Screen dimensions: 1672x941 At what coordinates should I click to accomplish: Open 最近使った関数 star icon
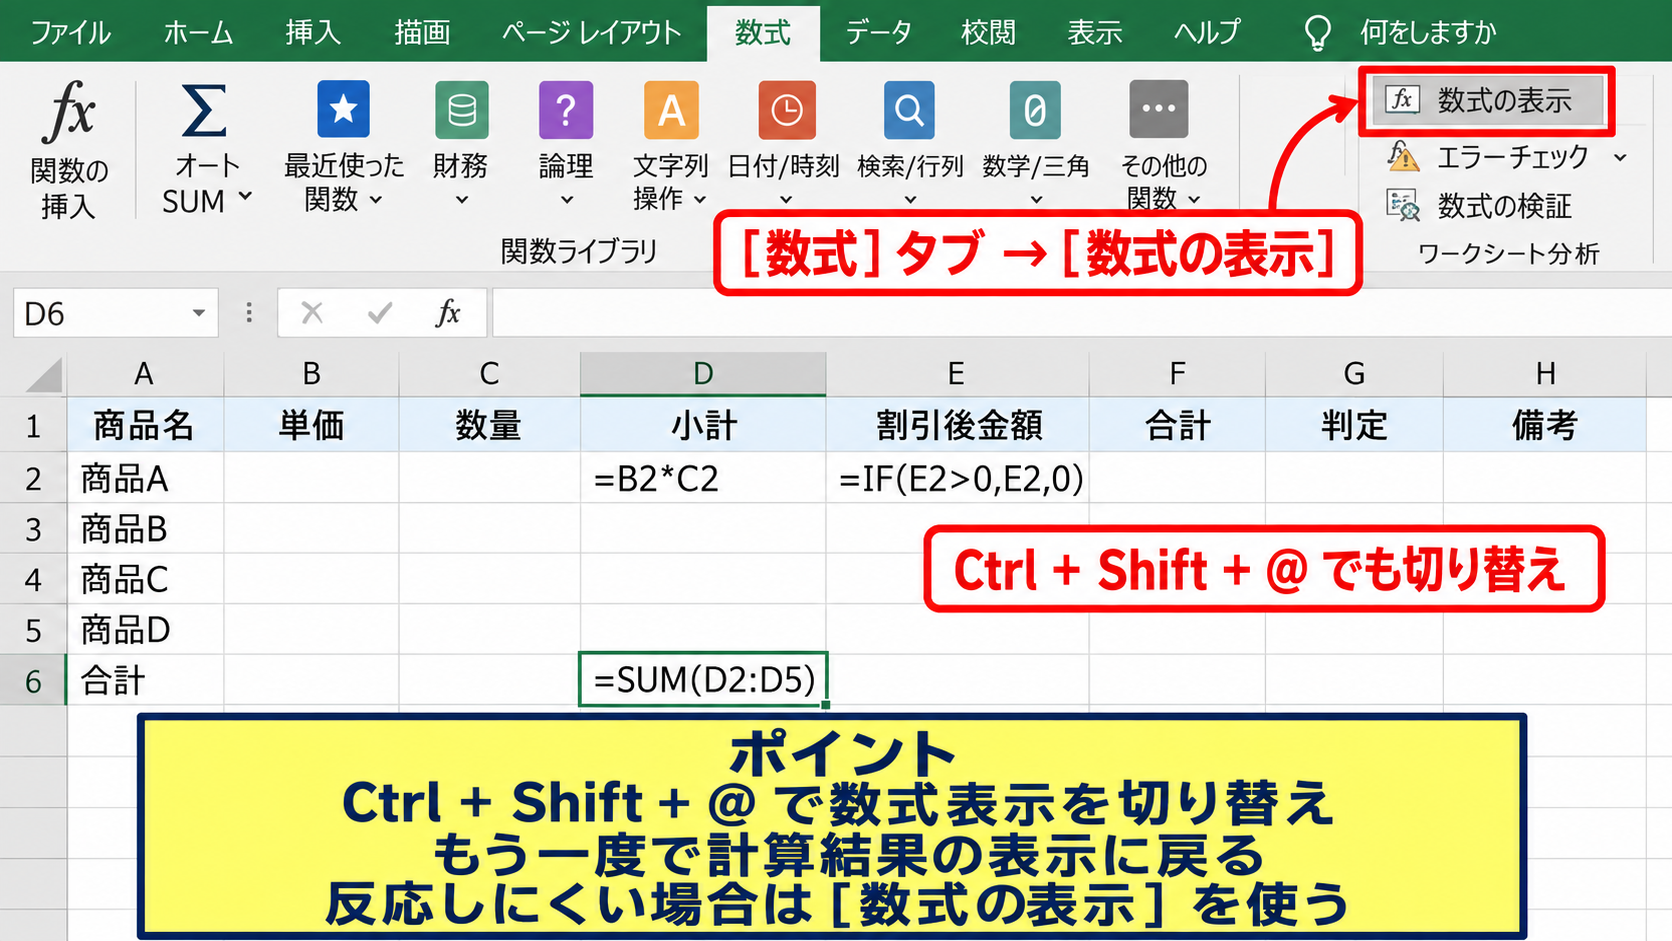(343, 109)
